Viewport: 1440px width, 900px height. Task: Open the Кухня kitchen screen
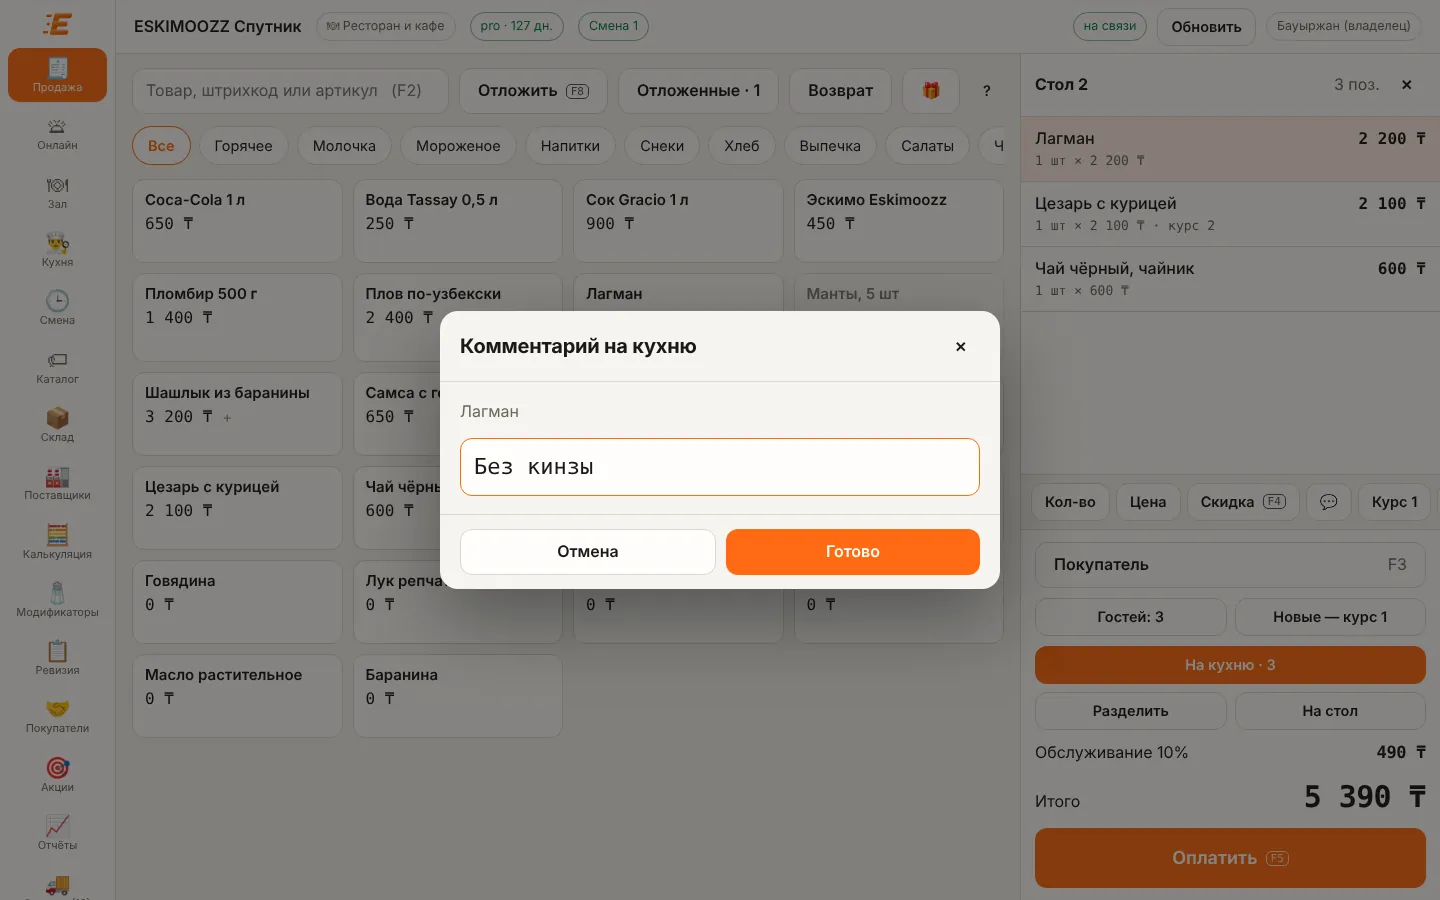57,251
